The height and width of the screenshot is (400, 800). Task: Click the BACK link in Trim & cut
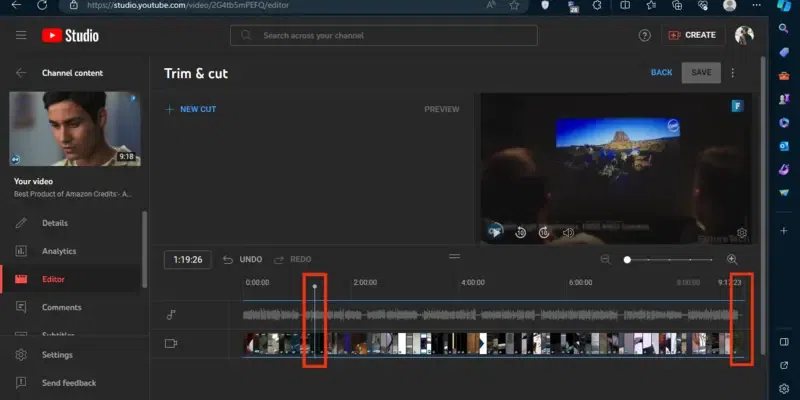661,72
